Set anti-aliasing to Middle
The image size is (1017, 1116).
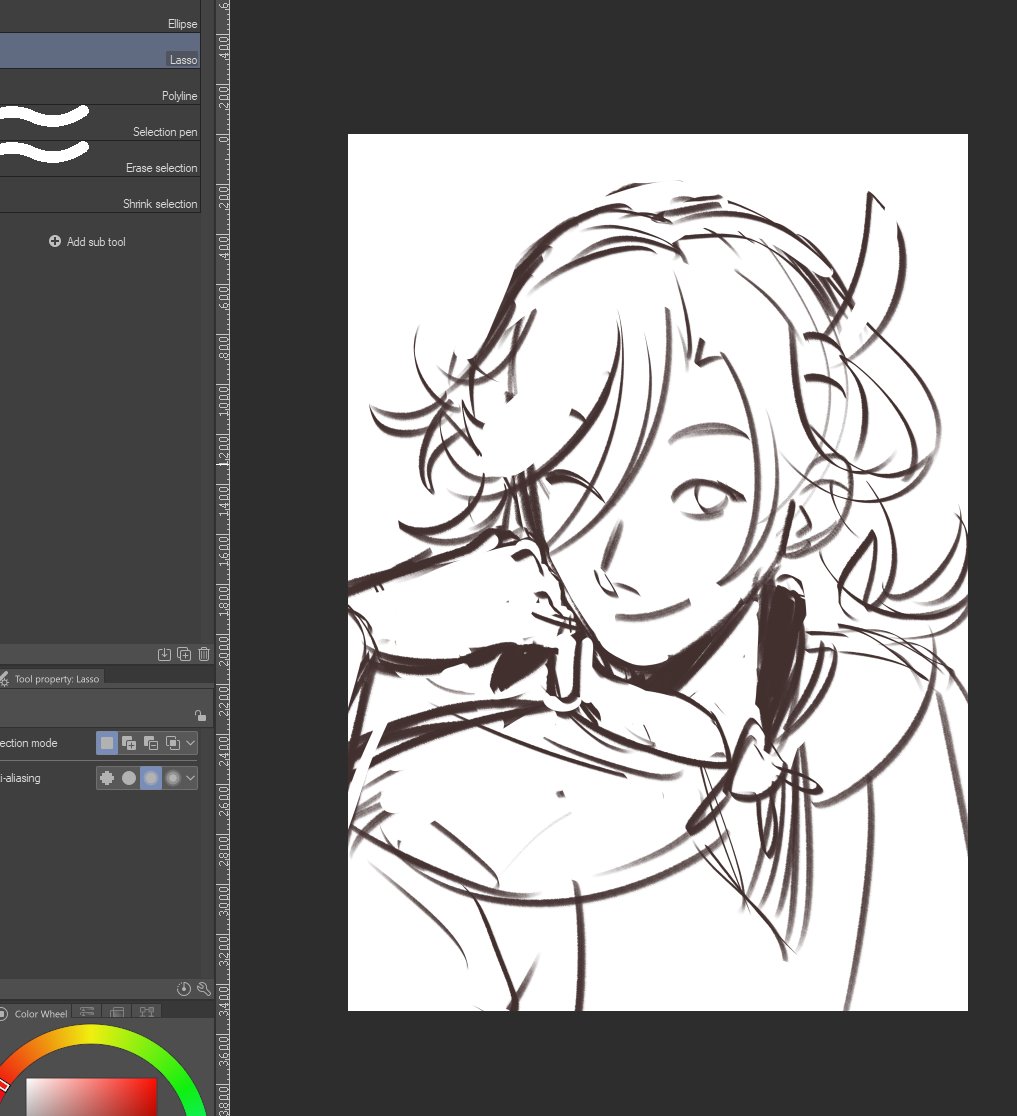(x=151, y=778)
